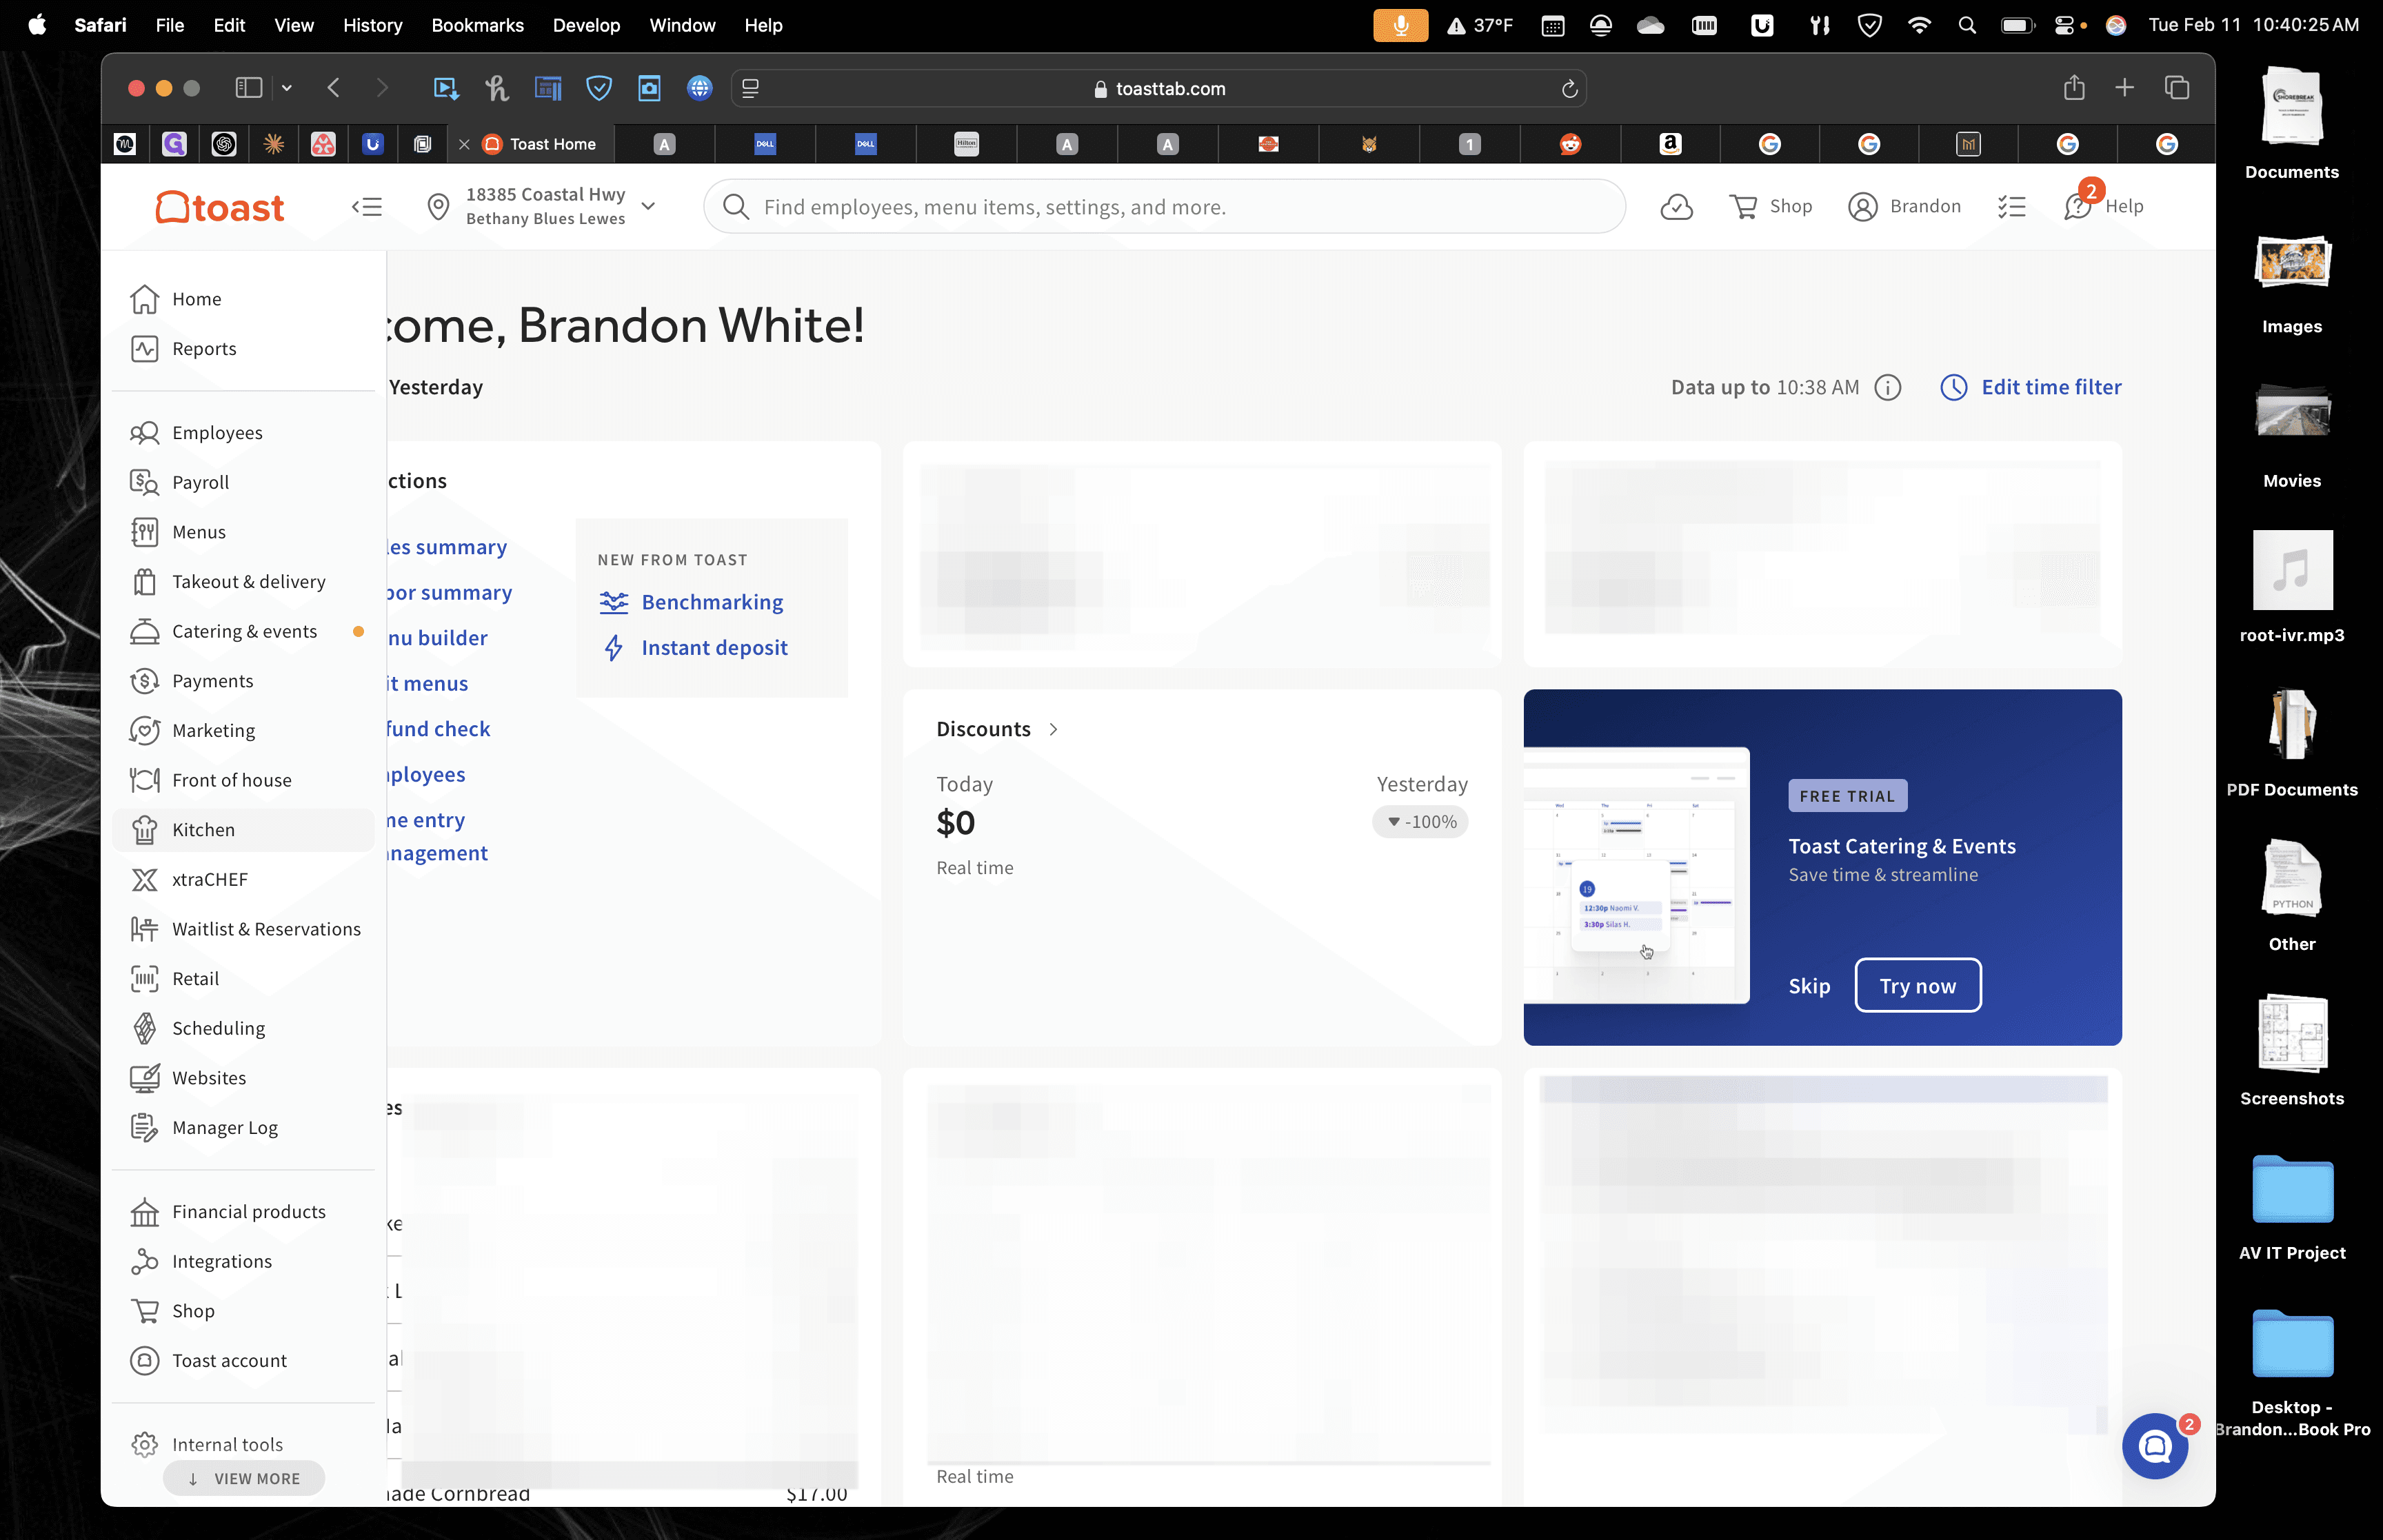Open Front of house section
This screenshot has height=1540, width=2383.
tap(243, 779)
